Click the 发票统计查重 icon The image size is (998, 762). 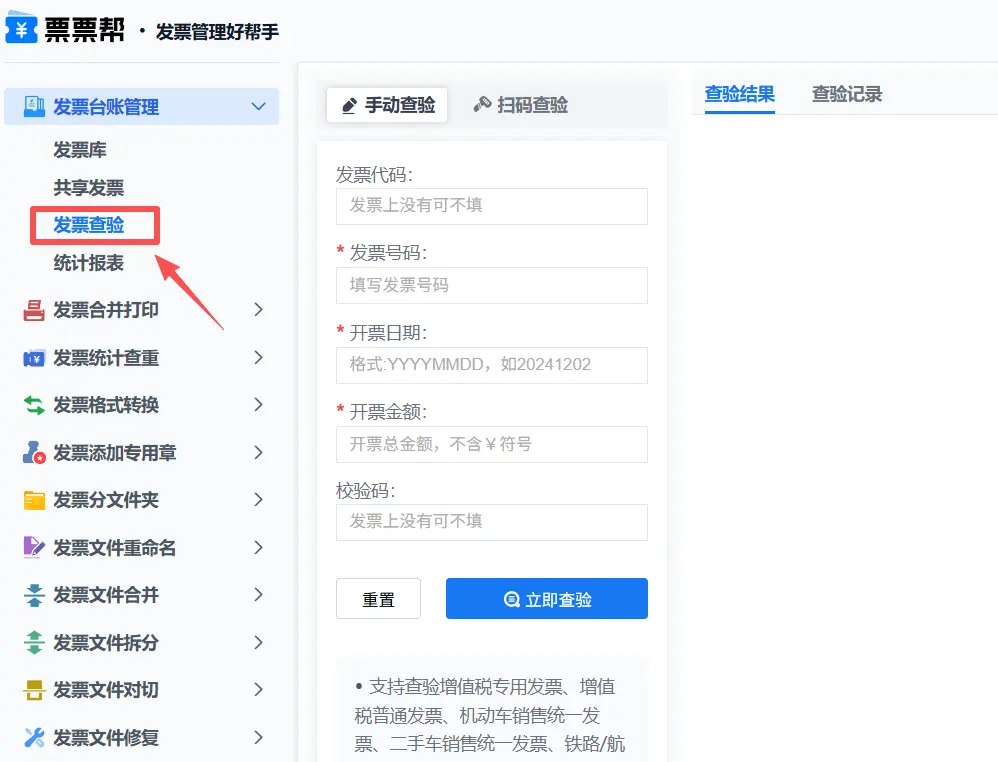[x=34, y=358]
